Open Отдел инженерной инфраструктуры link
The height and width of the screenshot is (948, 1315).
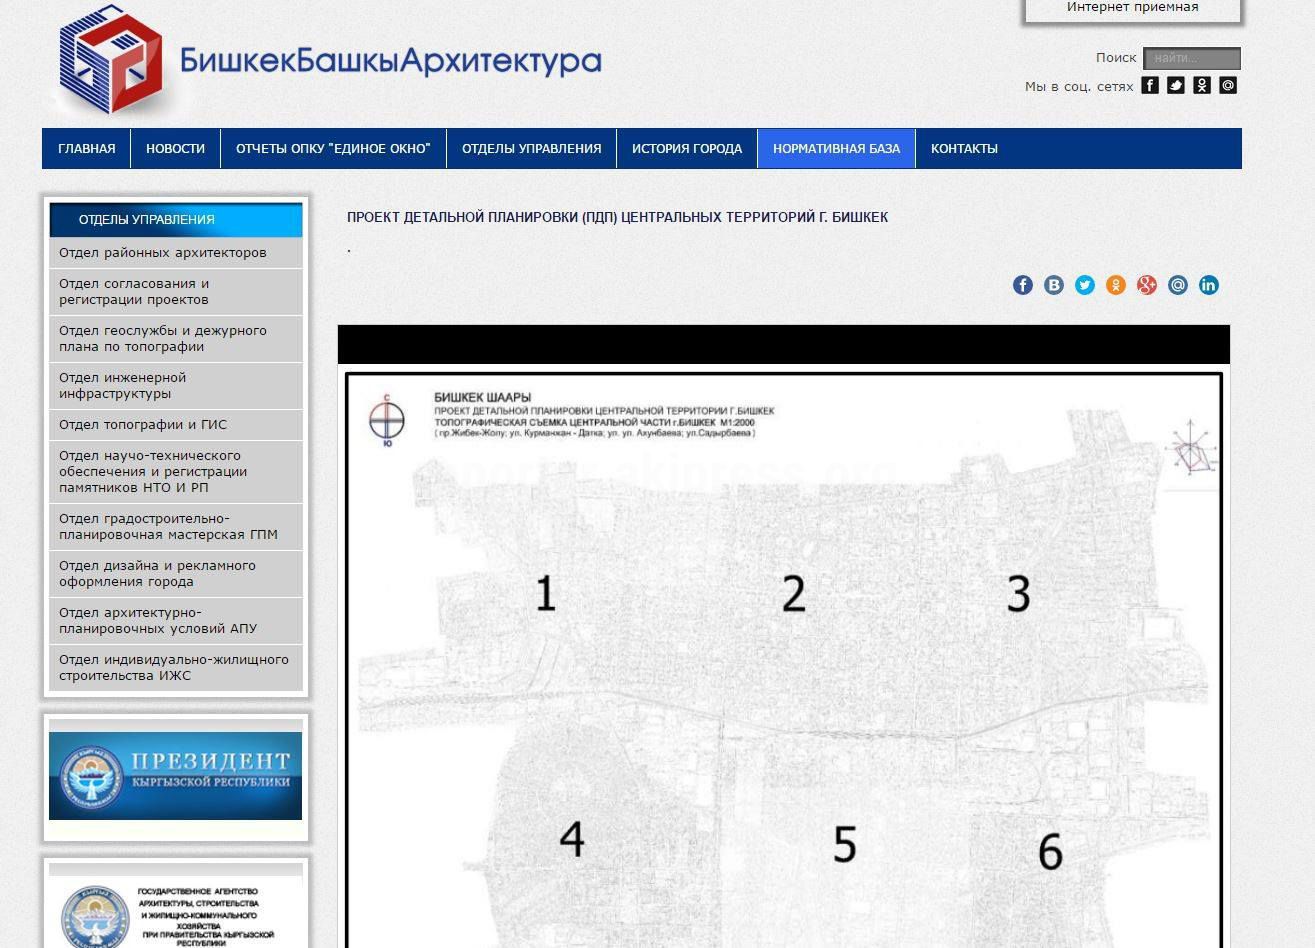[122, 385]
